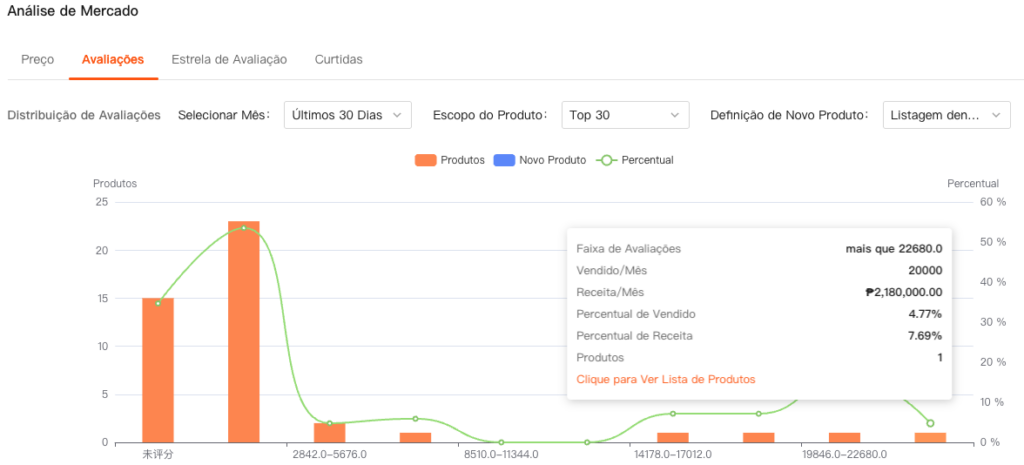
Task: Select the Estrela de Avaliação tab
Action: coord(229,59)
